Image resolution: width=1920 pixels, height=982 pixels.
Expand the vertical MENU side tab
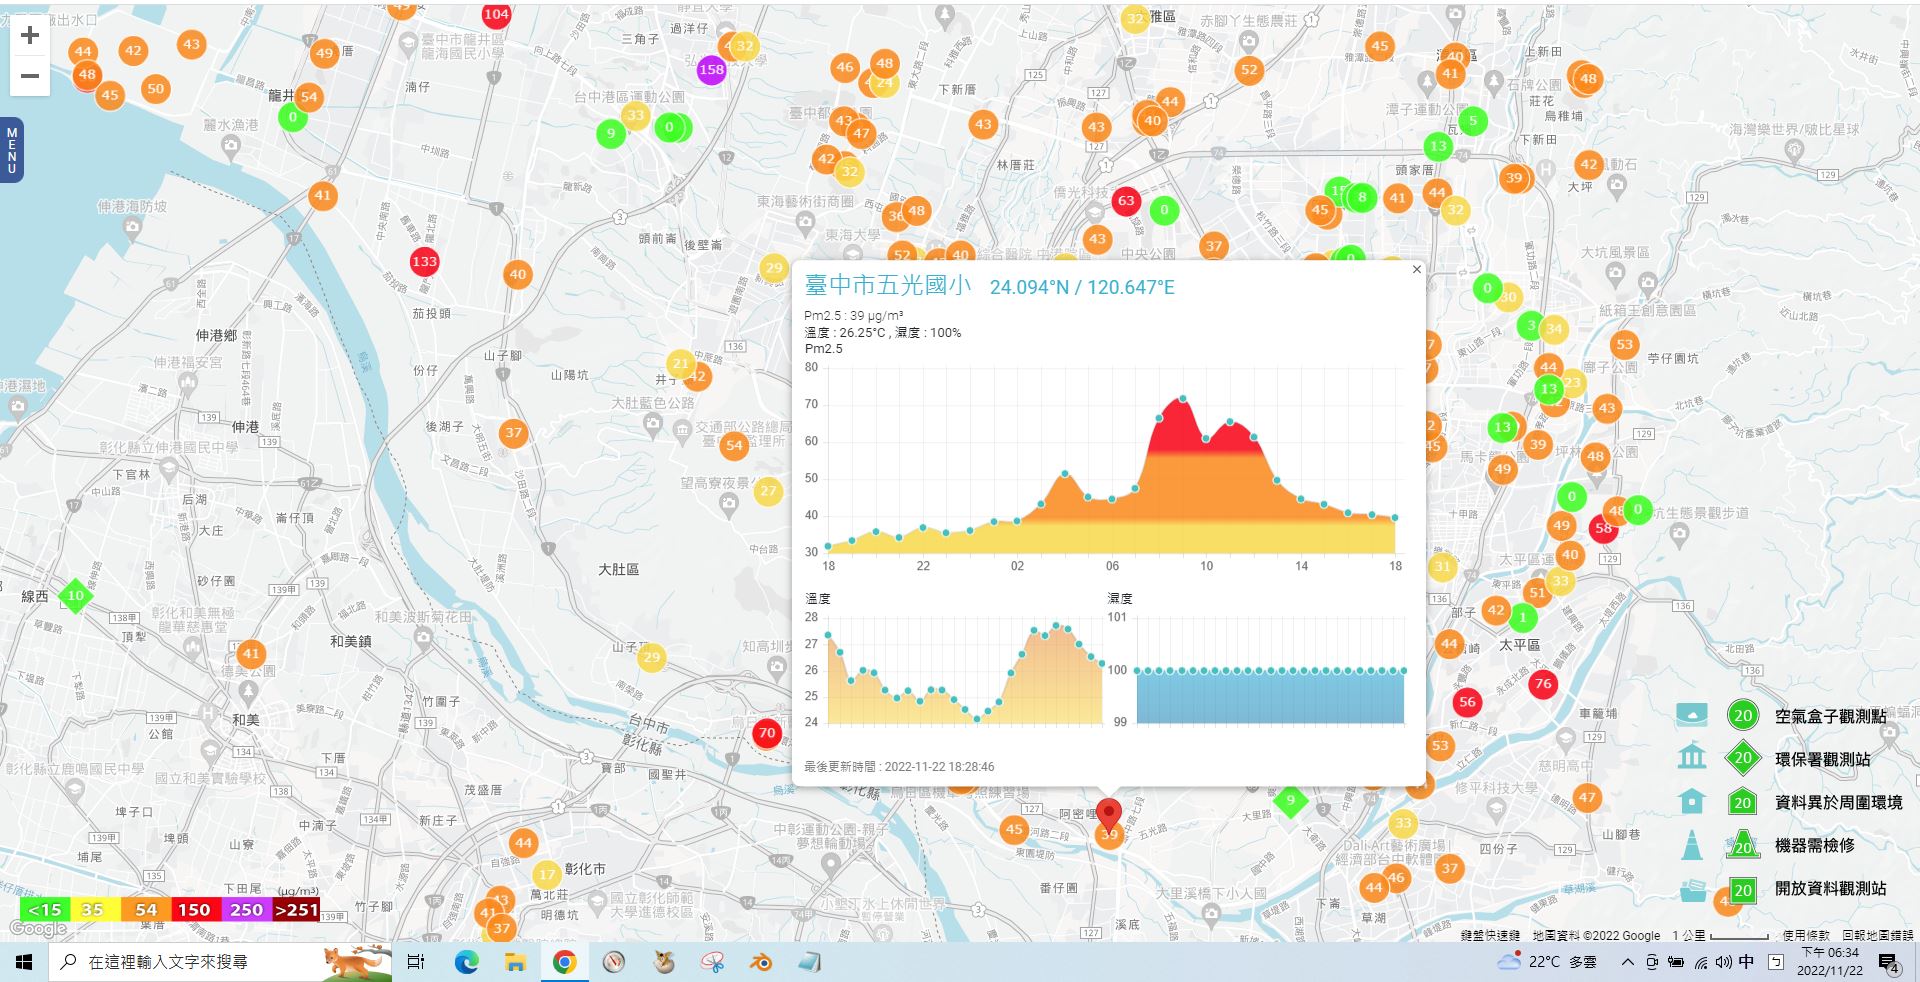coord(11,150)
